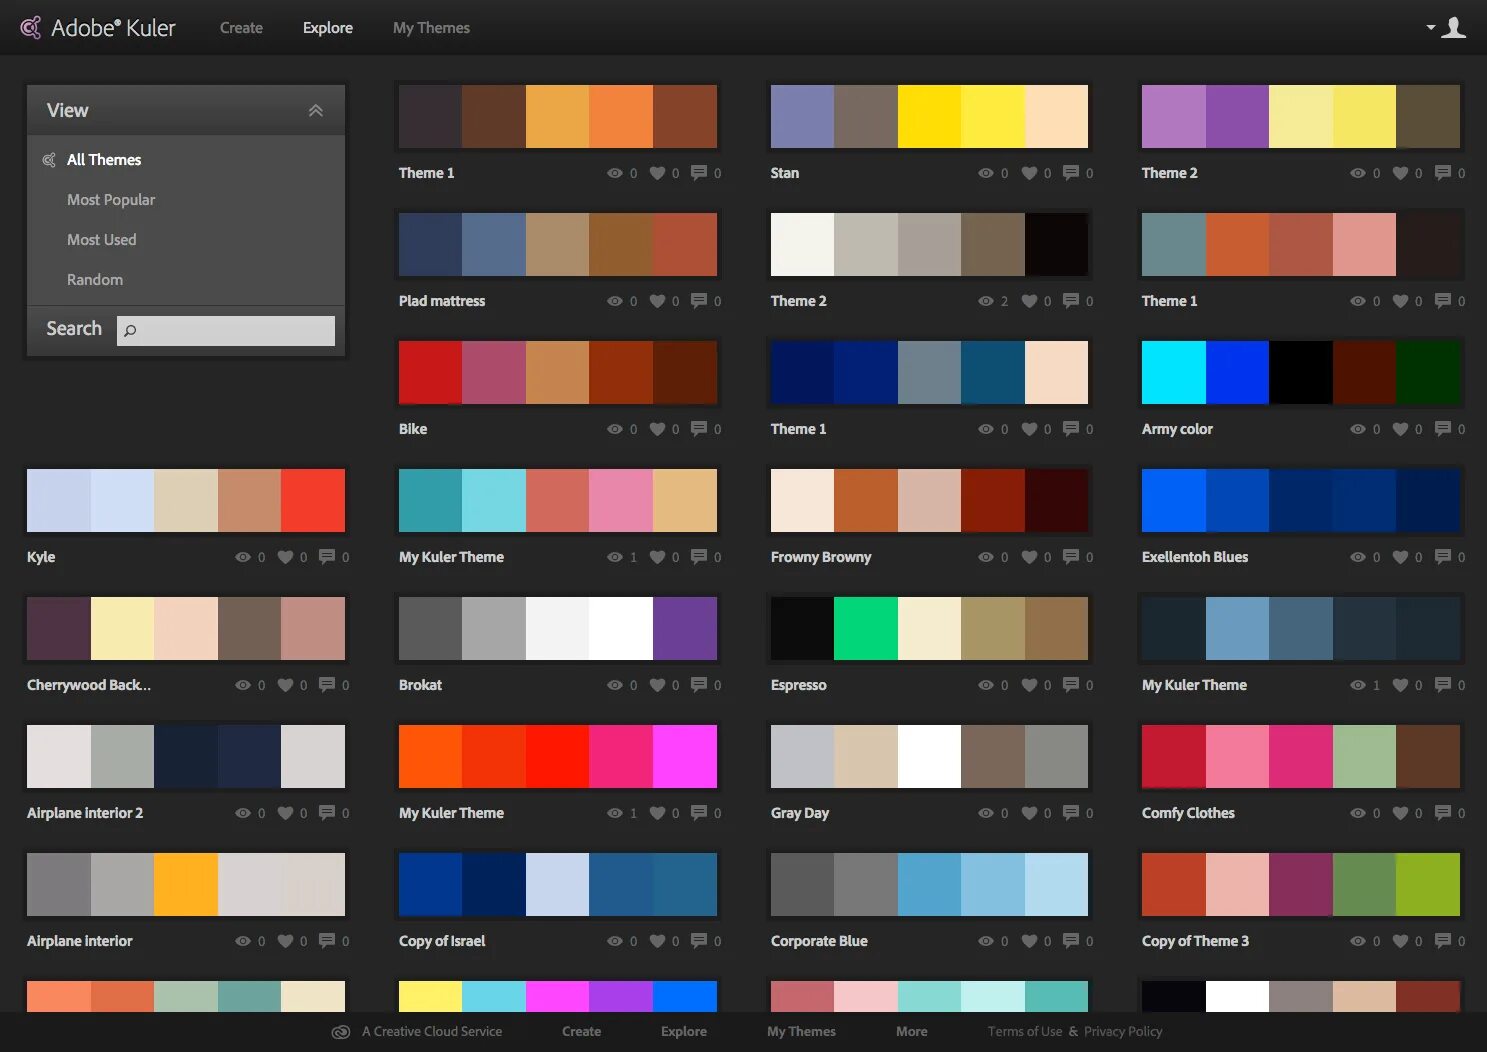Click the theme search input field

(x=226, y=331)
